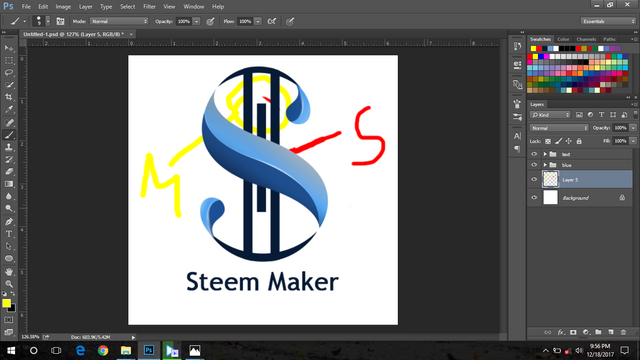
Task: Toggle lock transparent pixels
Action: [548, 141]
